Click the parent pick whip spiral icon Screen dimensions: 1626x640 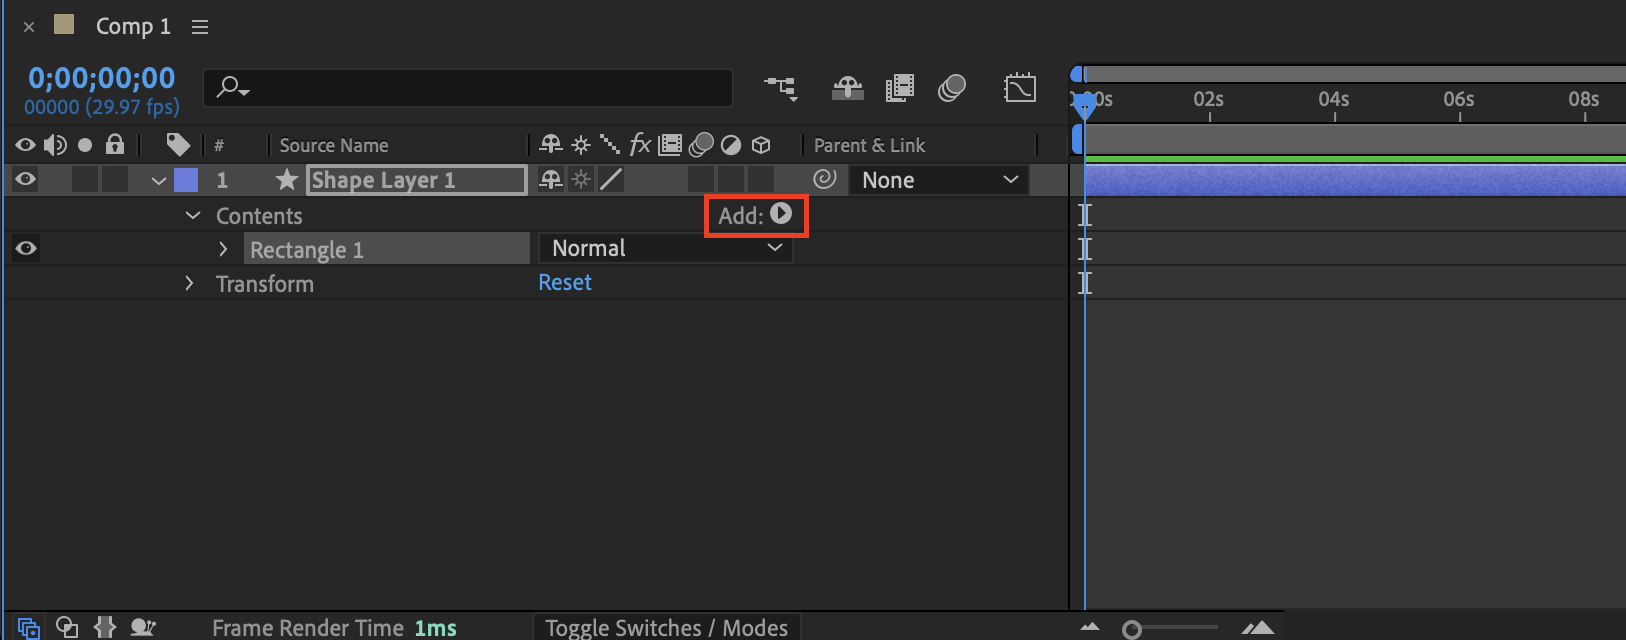(x=825, y=179)
